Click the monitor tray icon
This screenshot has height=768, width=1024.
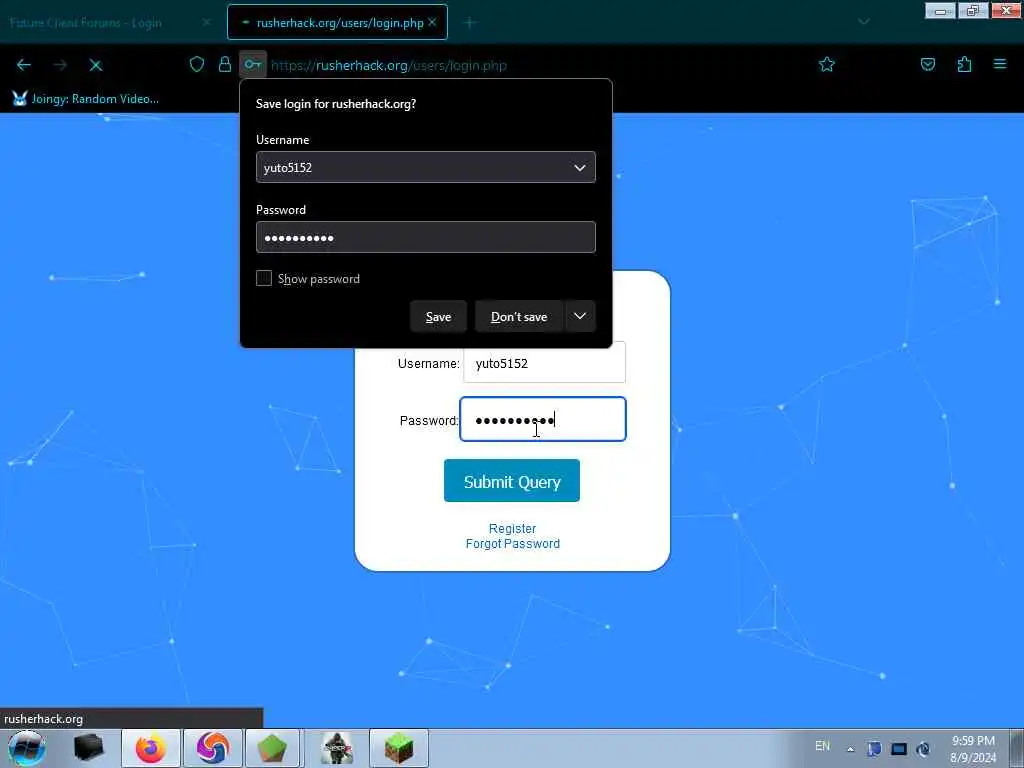(x=899, y=749)
